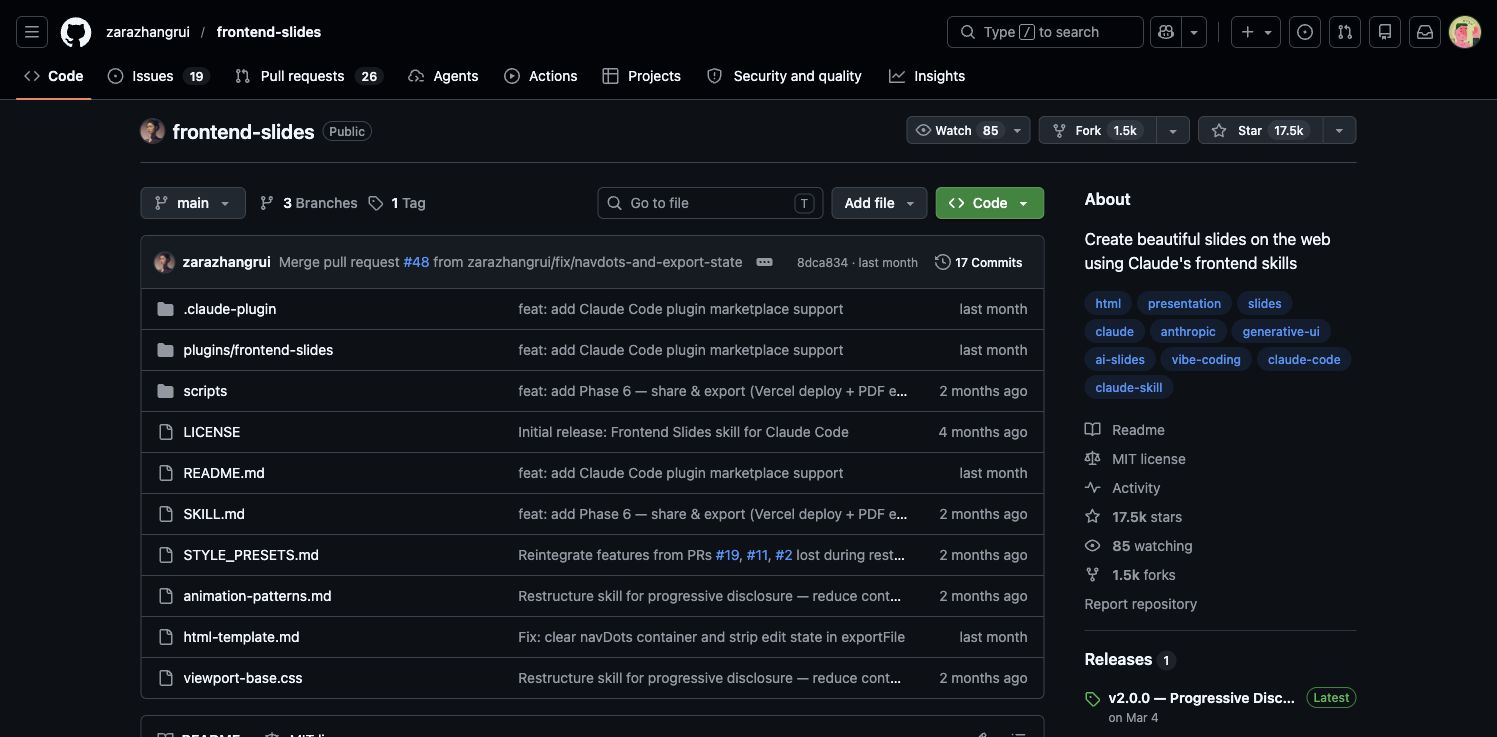Open the html-template.md file
Image resolution: width=1497 pixels, height=737 pixels.
(241, 637)
